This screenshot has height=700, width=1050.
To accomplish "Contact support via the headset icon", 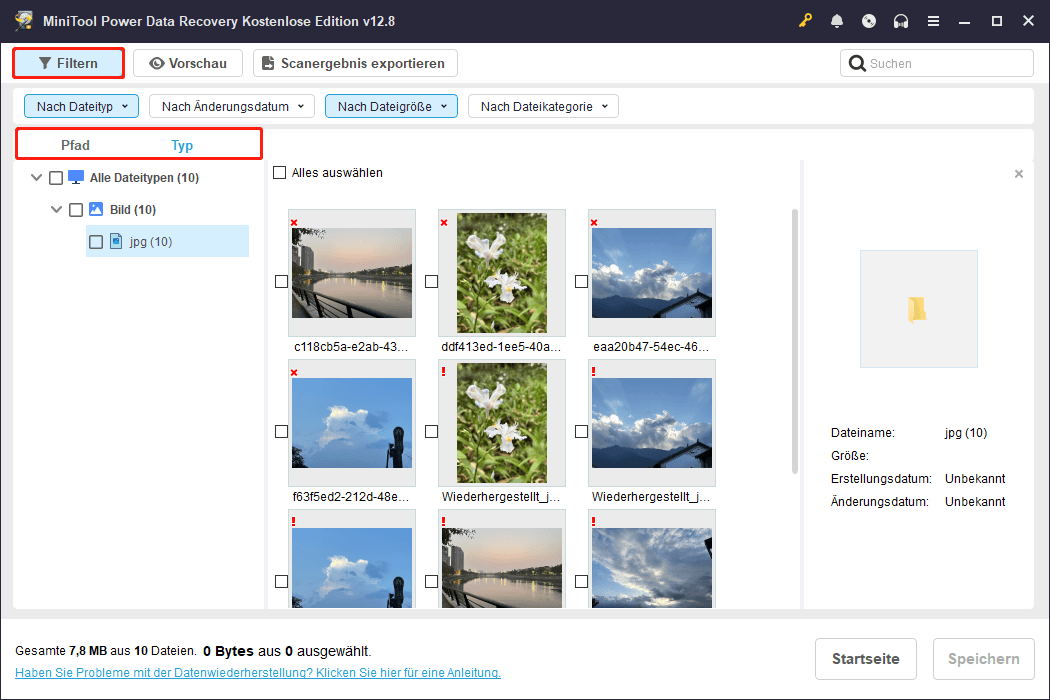I will tap(901, 20).
